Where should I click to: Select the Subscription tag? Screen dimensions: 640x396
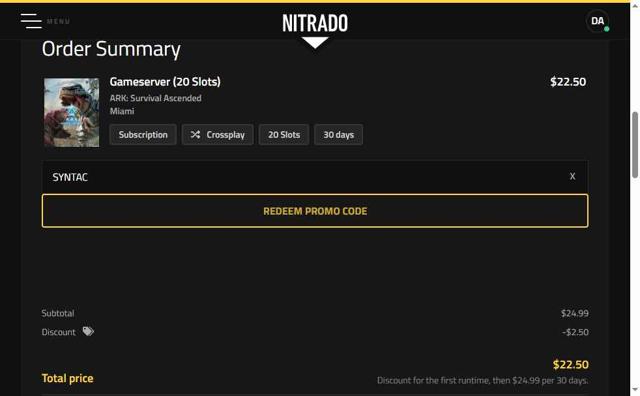pyautogui.click(x=143, y=135)
